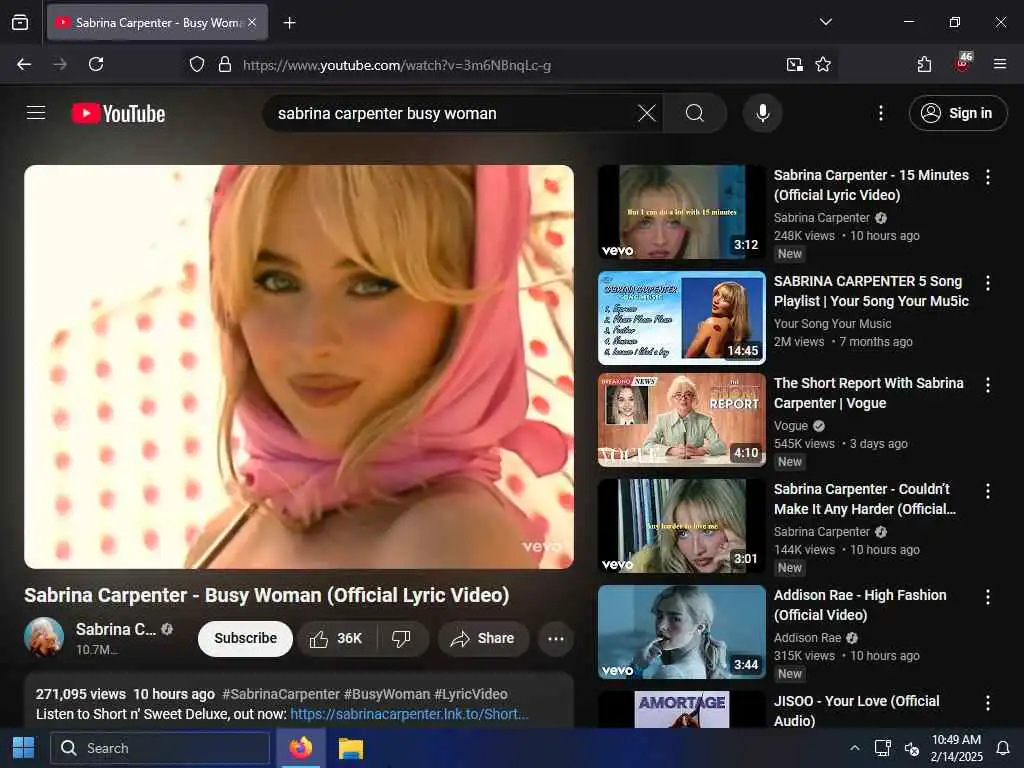This screenshot has width=1024, height=768.
Task: Click picture-in-picture icon in address bar
Action: pos(794,64)
